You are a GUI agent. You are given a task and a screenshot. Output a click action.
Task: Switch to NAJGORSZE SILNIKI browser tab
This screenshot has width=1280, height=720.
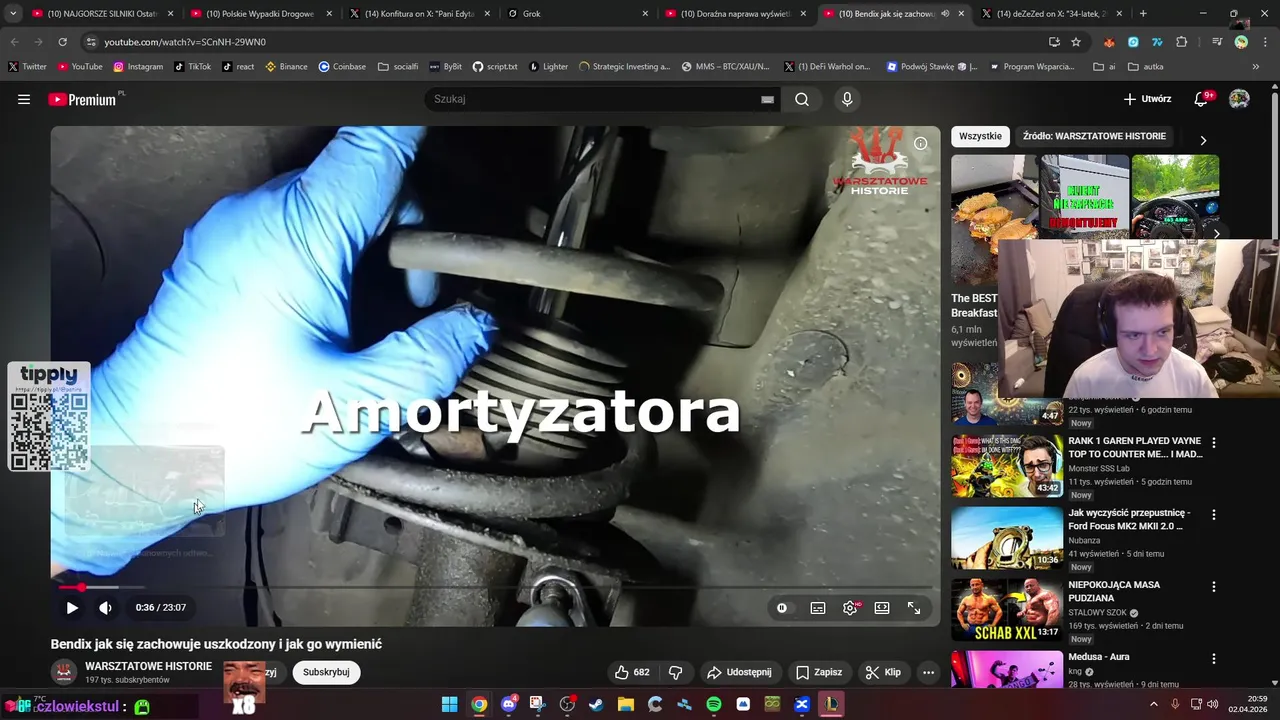tap(103, 14)
